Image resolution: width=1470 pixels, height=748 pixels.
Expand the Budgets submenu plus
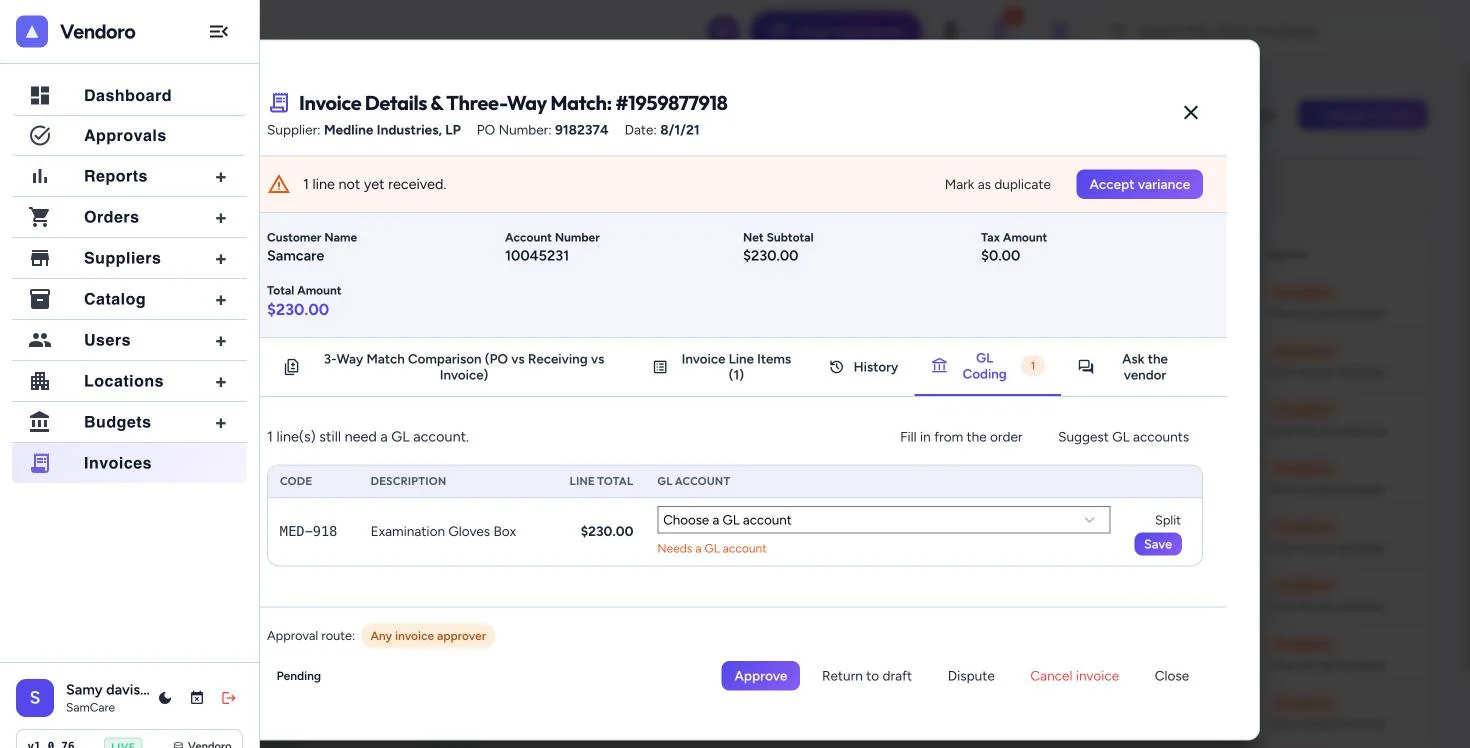coord(221,423)
